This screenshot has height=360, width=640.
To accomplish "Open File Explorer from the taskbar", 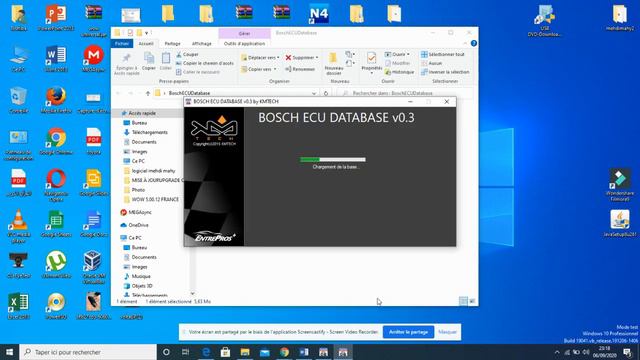I will 245,352.
